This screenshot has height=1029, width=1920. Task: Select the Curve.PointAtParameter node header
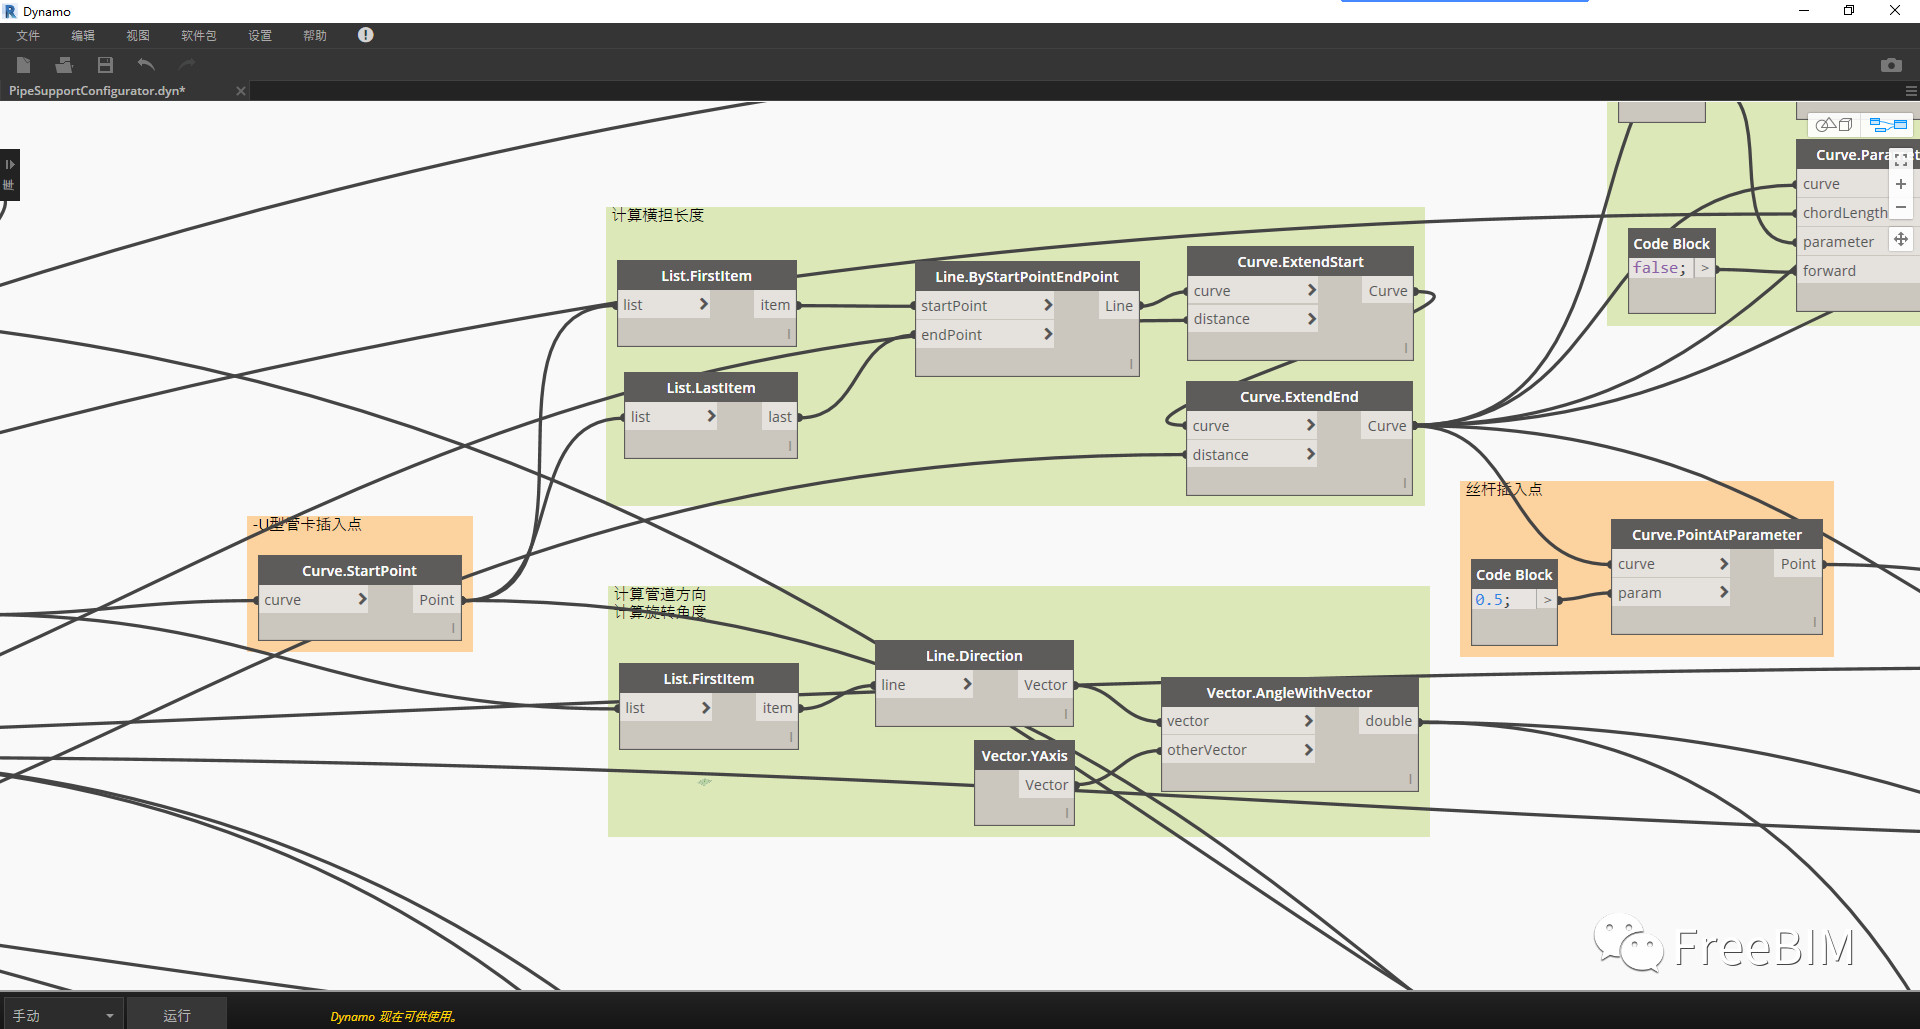point(1716,535)
